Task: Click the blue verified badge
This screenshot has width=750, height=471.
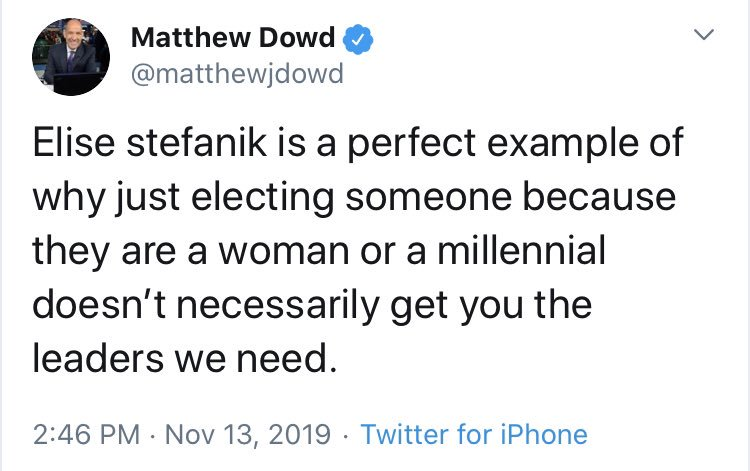Action: pos(359,39)
